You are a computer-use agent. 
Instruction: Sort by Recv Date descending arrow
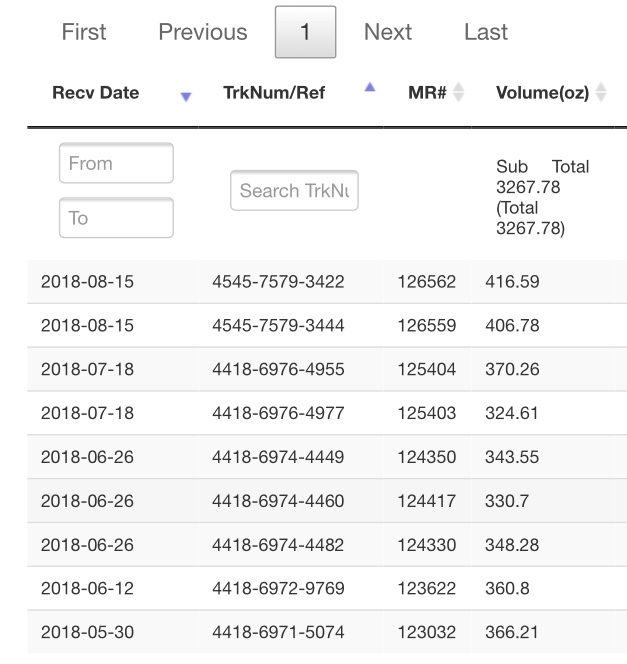pos(186,97)
